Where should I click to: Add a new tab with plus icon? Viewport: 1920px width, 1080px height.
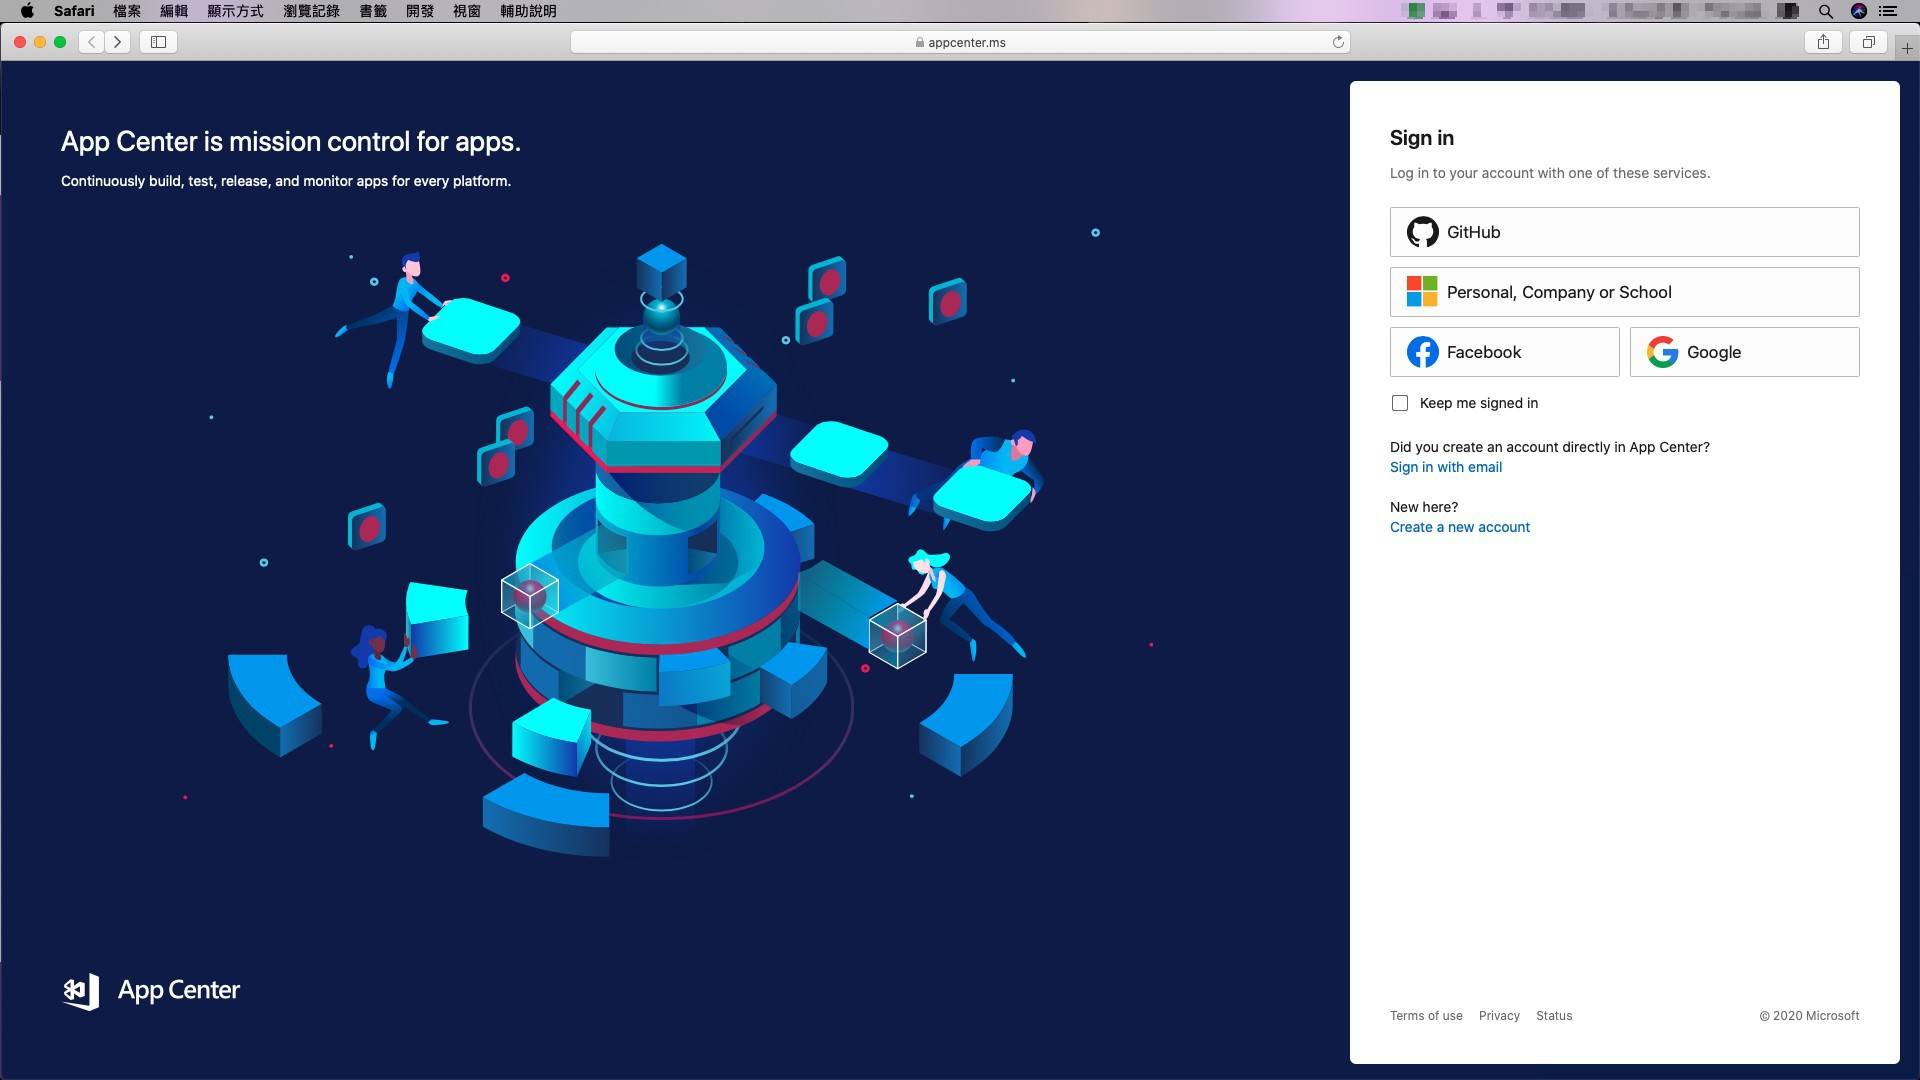point(1907,48)
